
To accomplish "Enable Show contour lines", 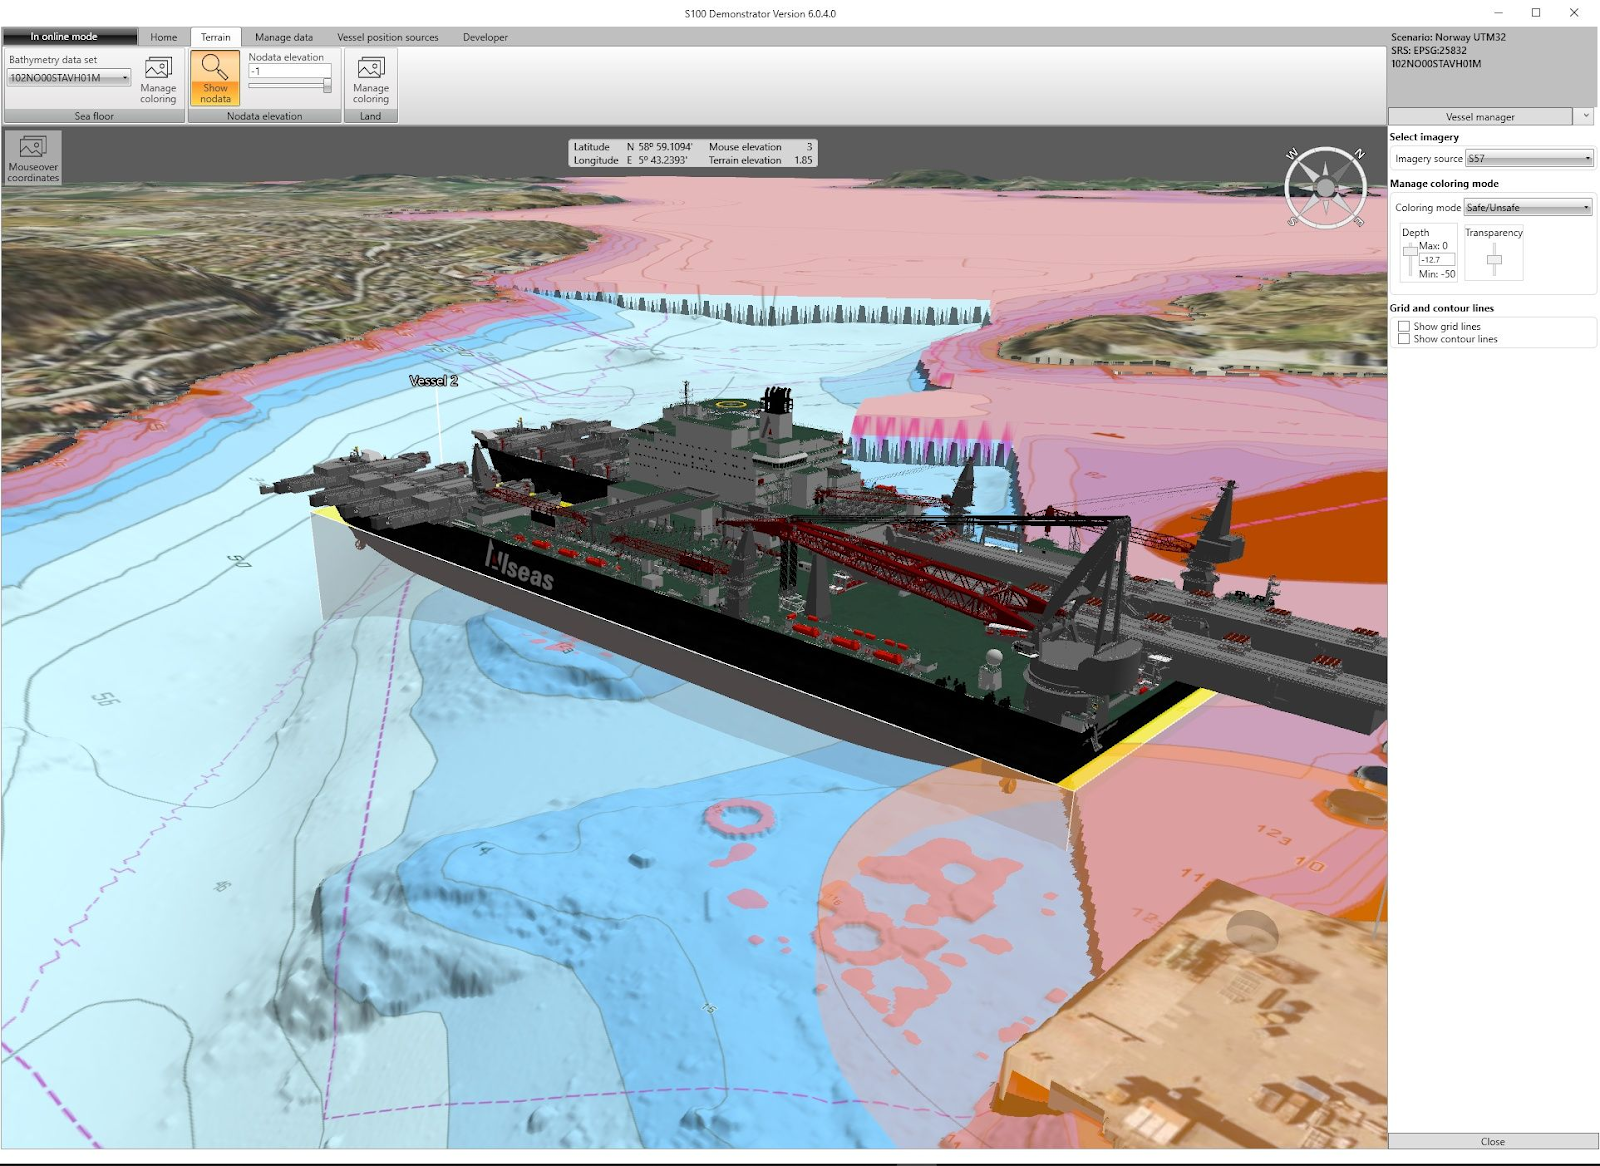I will click(x=1404, y=339).
